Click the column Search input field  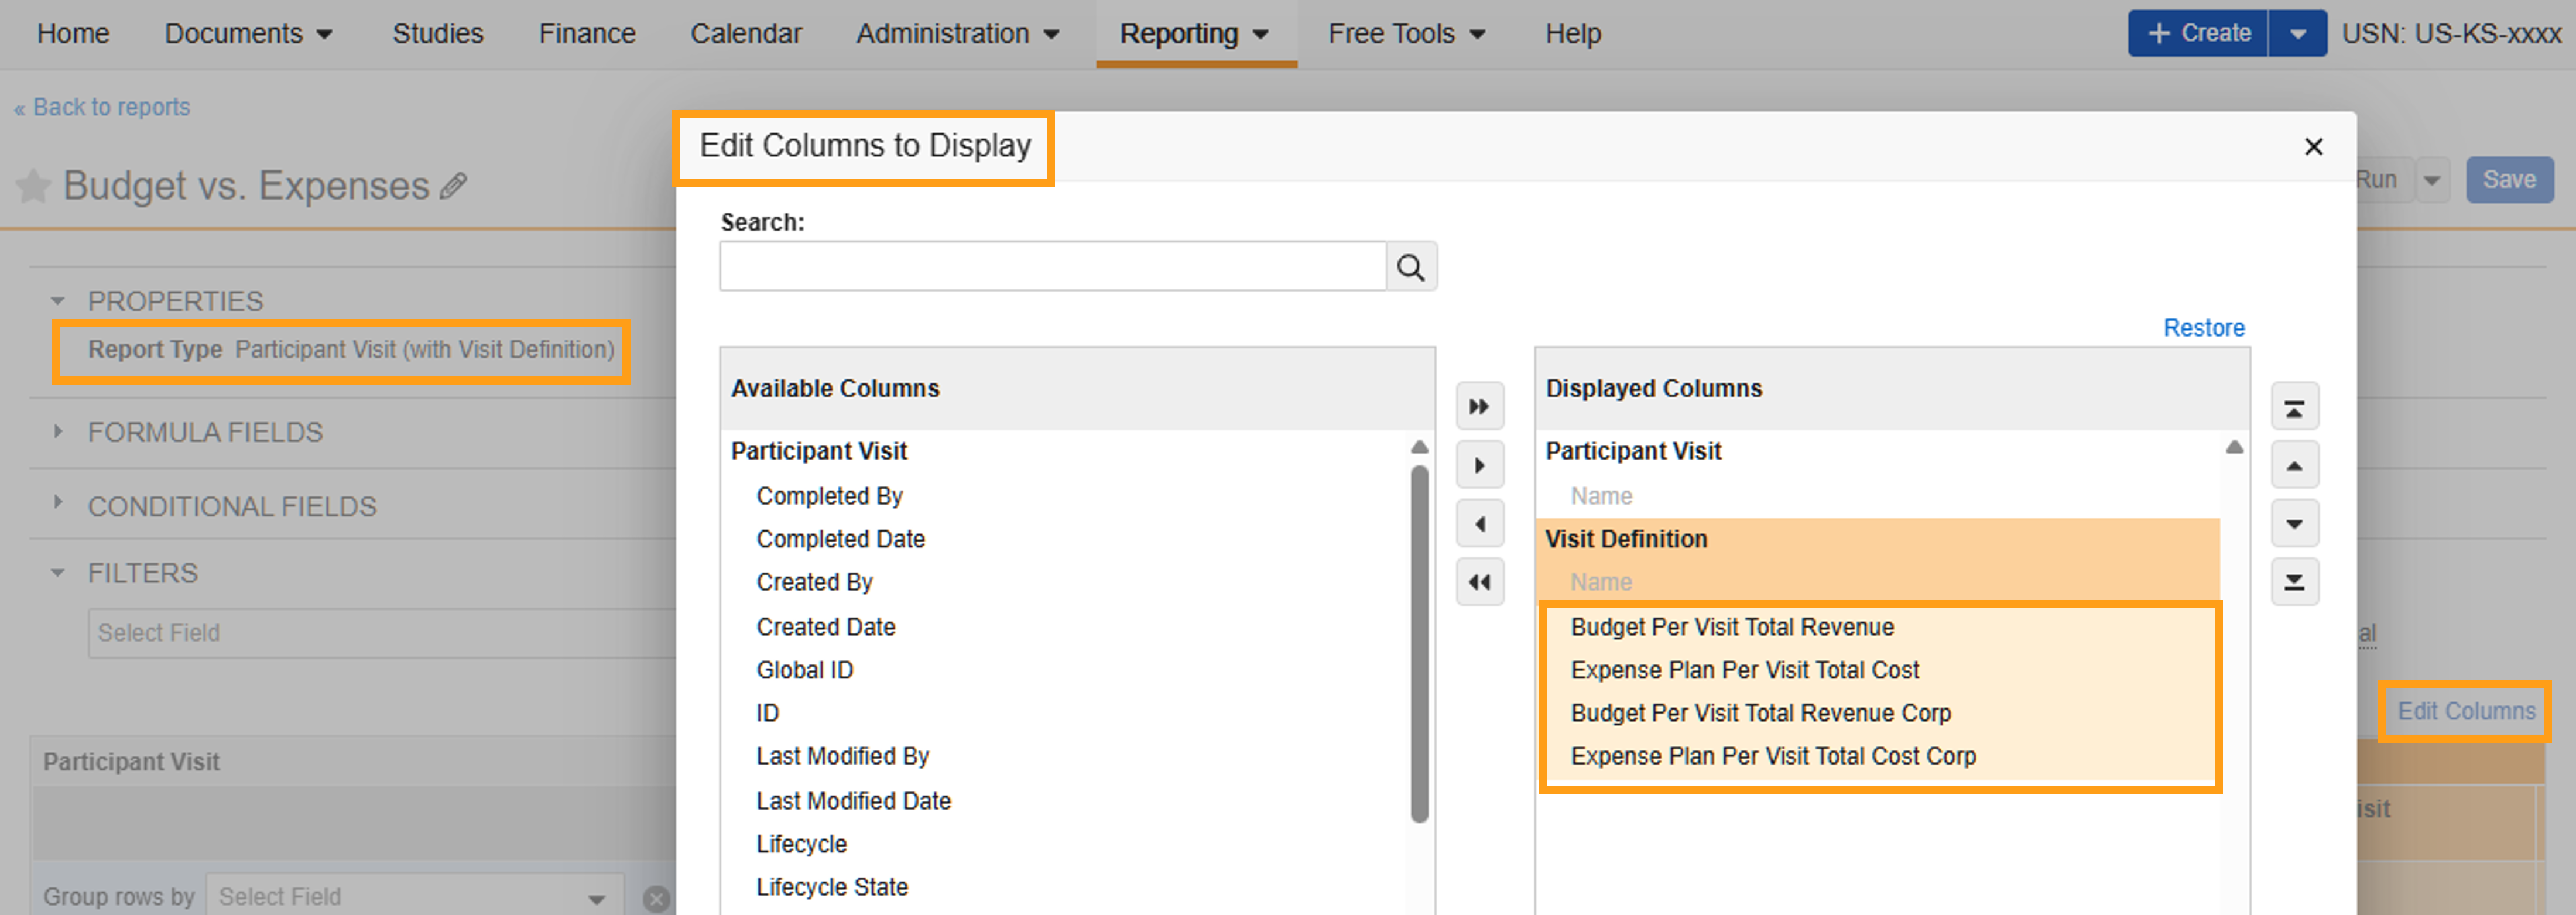[x=1052, y=267]
